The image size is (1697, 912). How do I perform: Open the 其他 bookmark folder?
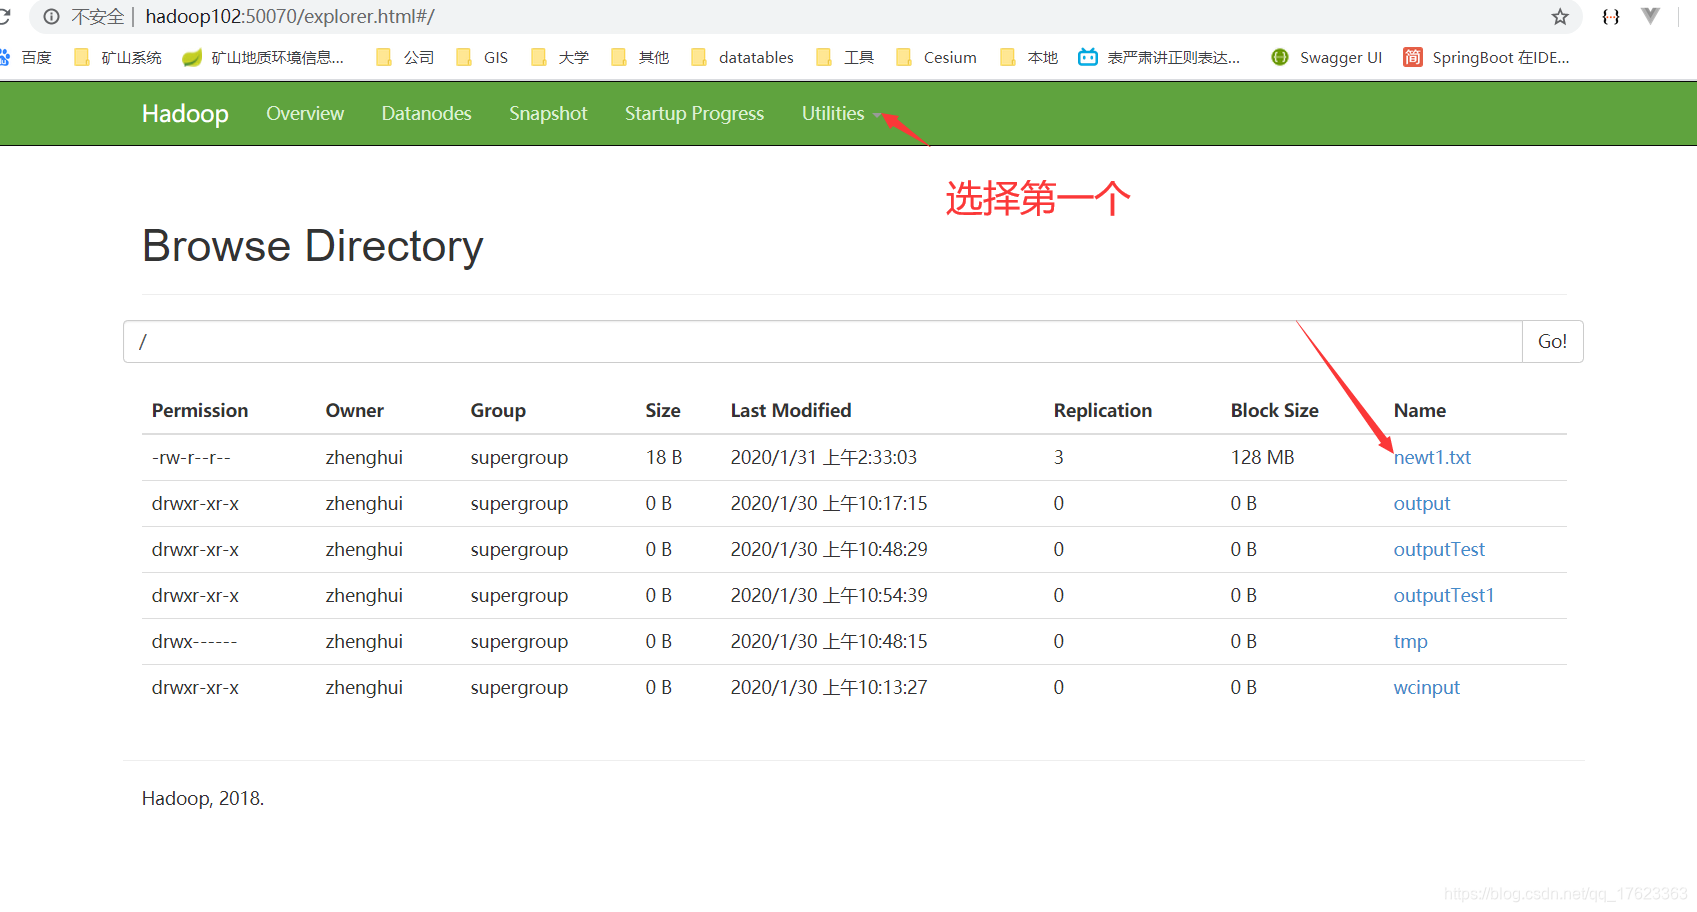tap(640, 57)
